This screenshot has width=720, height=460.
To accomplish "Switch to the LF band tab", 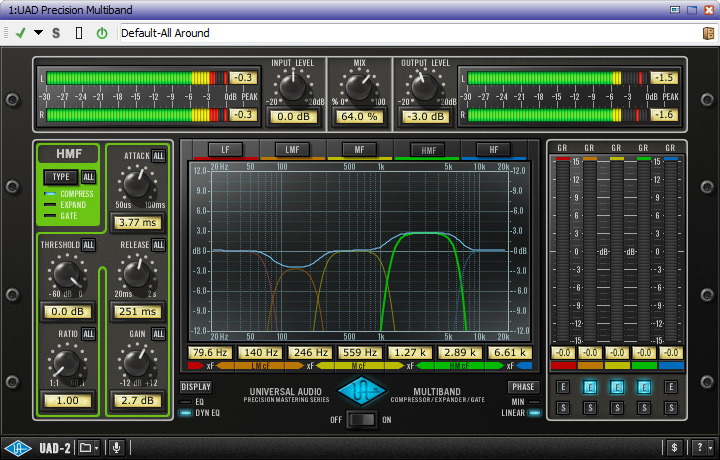I will [225, 150].
